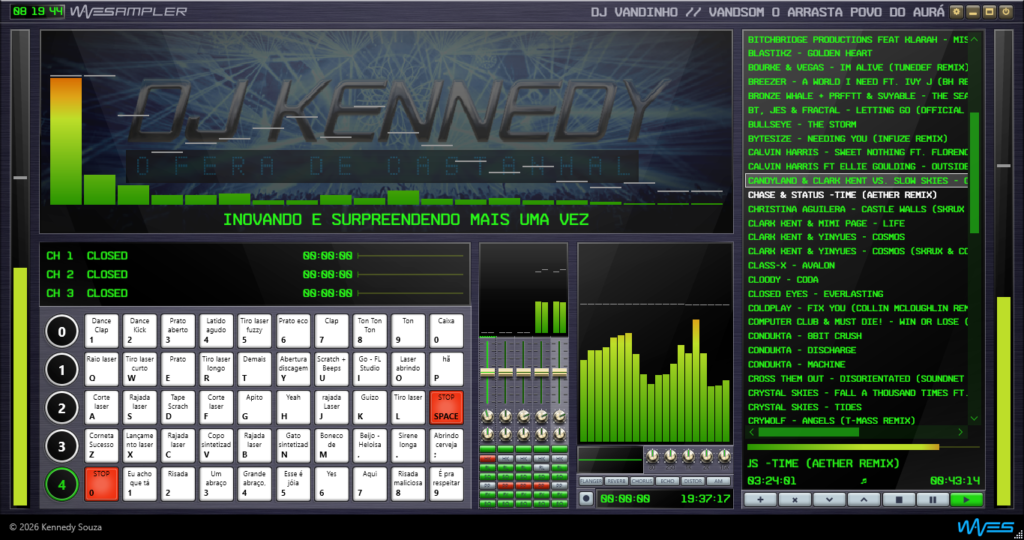Open settings via the gear icon
Image resolution: width=1024 pixels, height=540 pixels.
click(x=956, y=12)
